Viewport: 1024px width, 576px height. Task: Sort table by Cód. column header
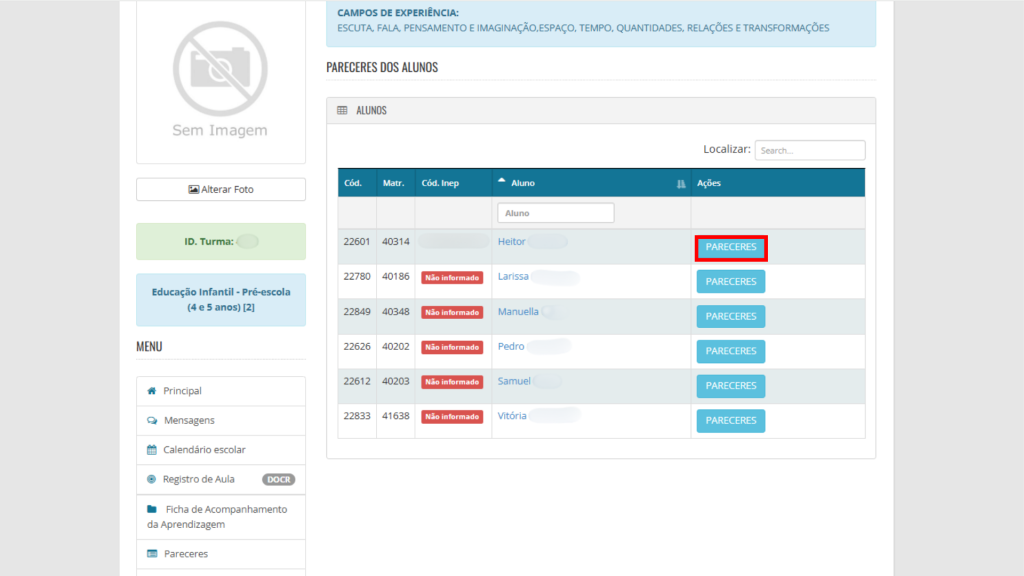(x=353, y=184)
